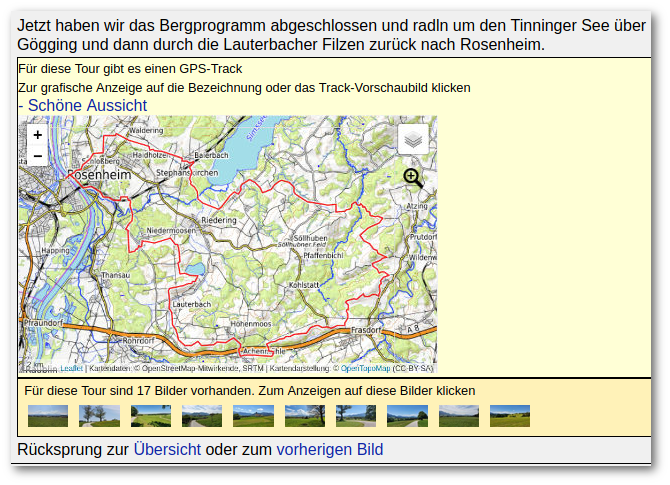Click the text 'Für diese Tour sind 17 Bilder vorhanden'

pos(139,391)
